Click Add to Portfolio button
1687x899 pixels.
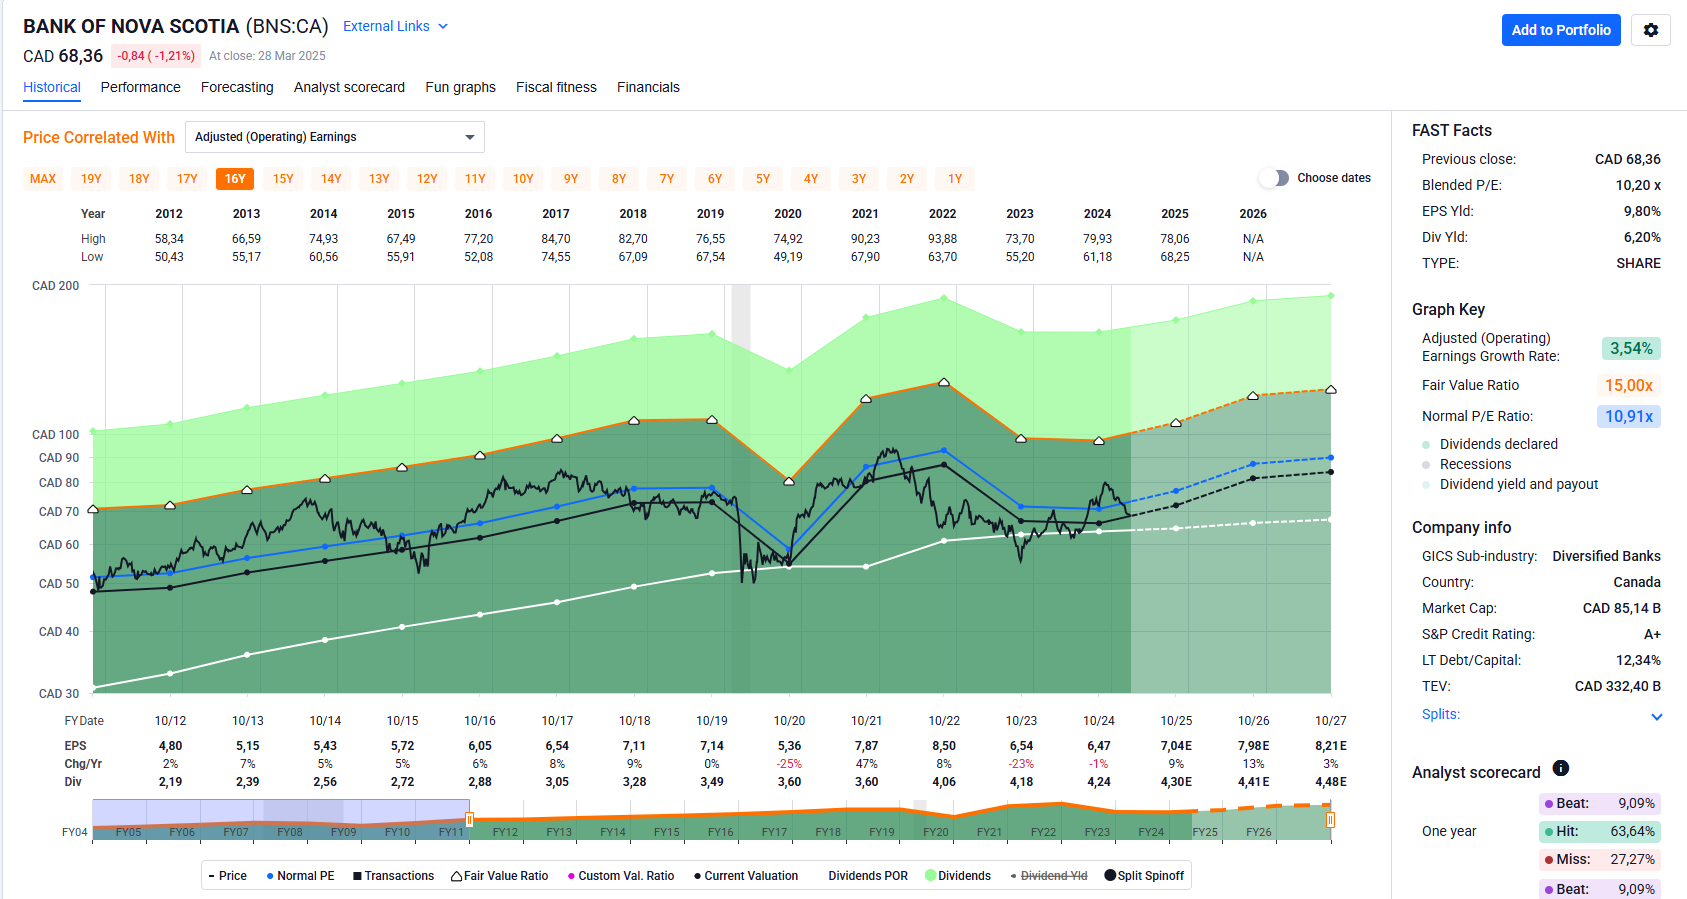point(1560,30)
